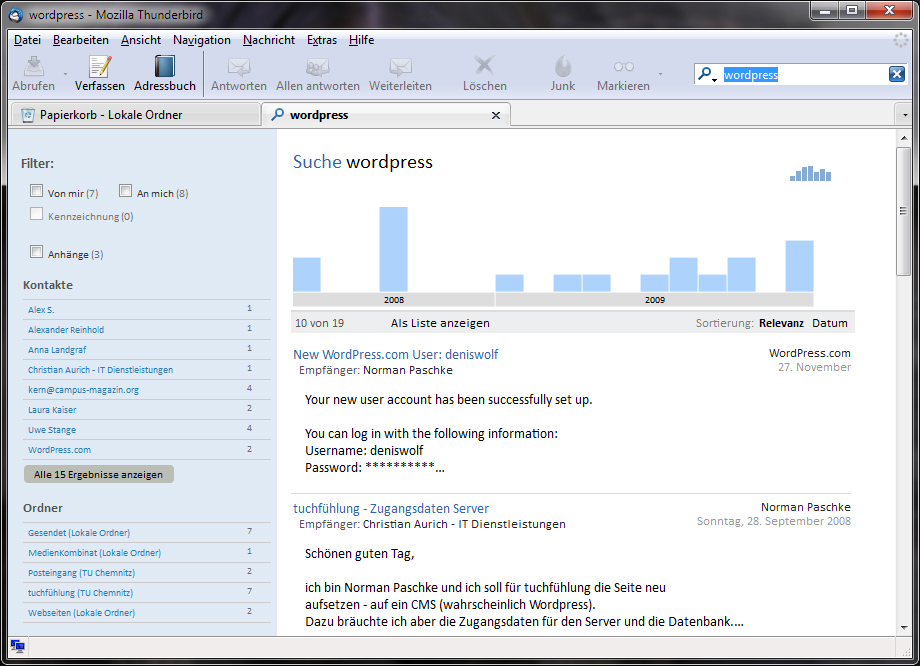
Task: Filter by contact Anna Landgraf
Action: 57,350
